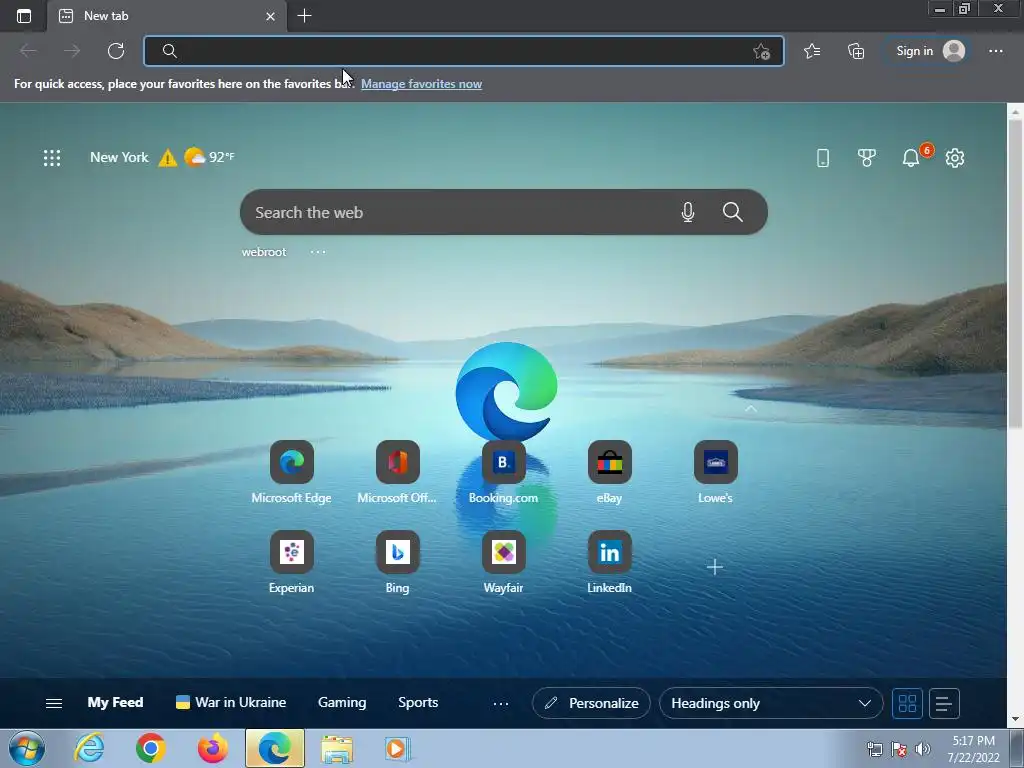Image resolution: width=1024 pixels, height=768 pixels.
Task: Open Windows Explorer from taskbar
Action: 337,748
